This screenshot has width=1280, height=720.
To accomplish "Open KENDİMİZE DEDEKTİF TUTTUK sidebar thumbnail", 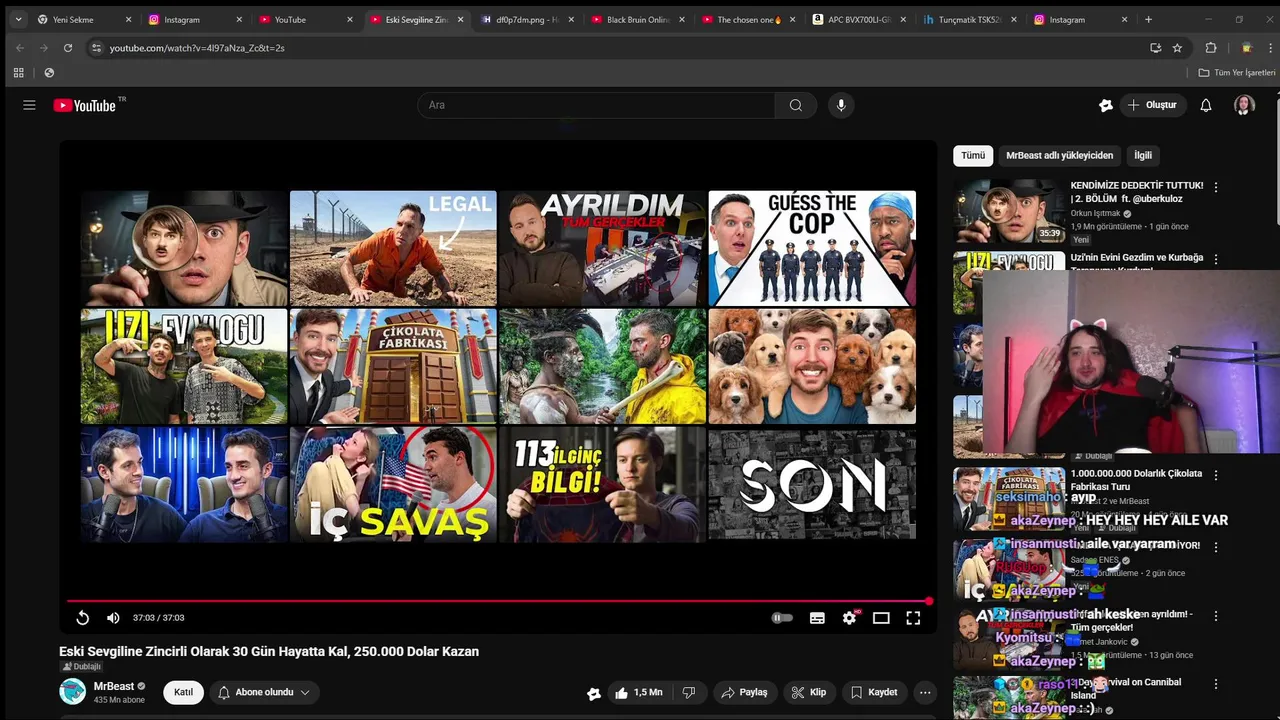I will pos(1009,211).
